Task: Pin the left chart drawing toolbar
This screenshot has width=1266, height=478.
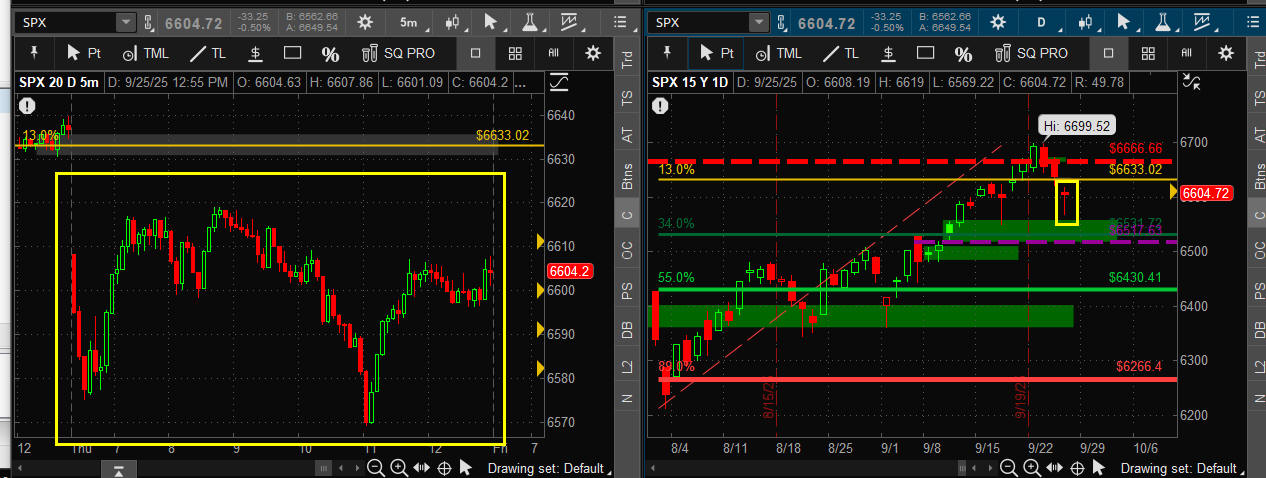Action: coord(35,53)
